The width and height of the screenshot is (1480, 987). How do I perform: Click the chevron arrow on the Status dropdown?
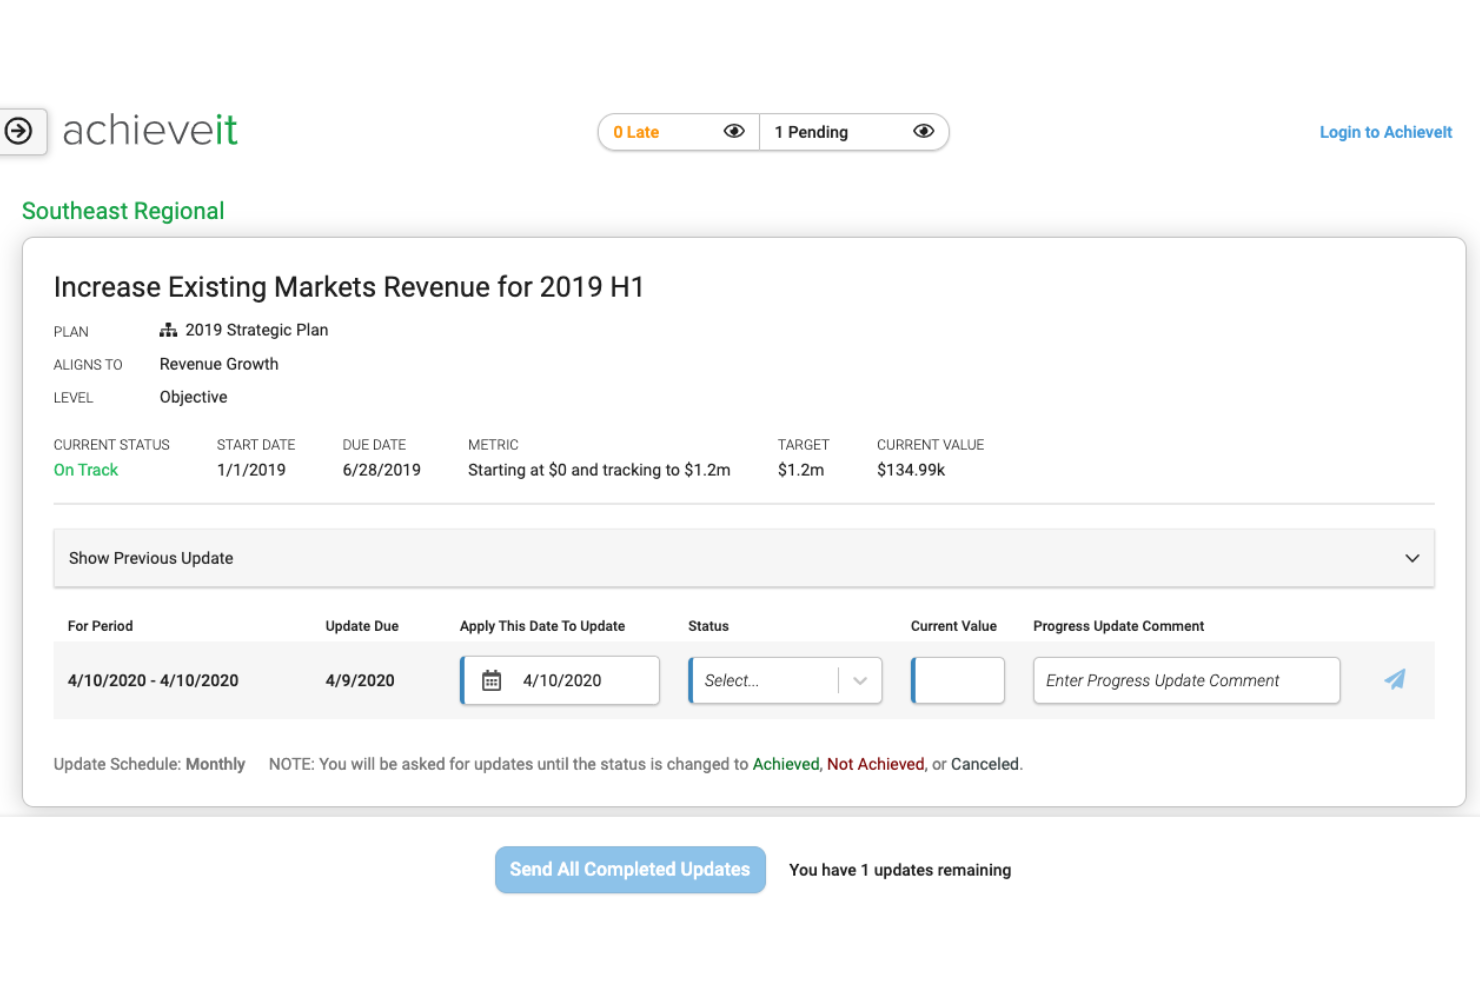click(x=859, y=680)
